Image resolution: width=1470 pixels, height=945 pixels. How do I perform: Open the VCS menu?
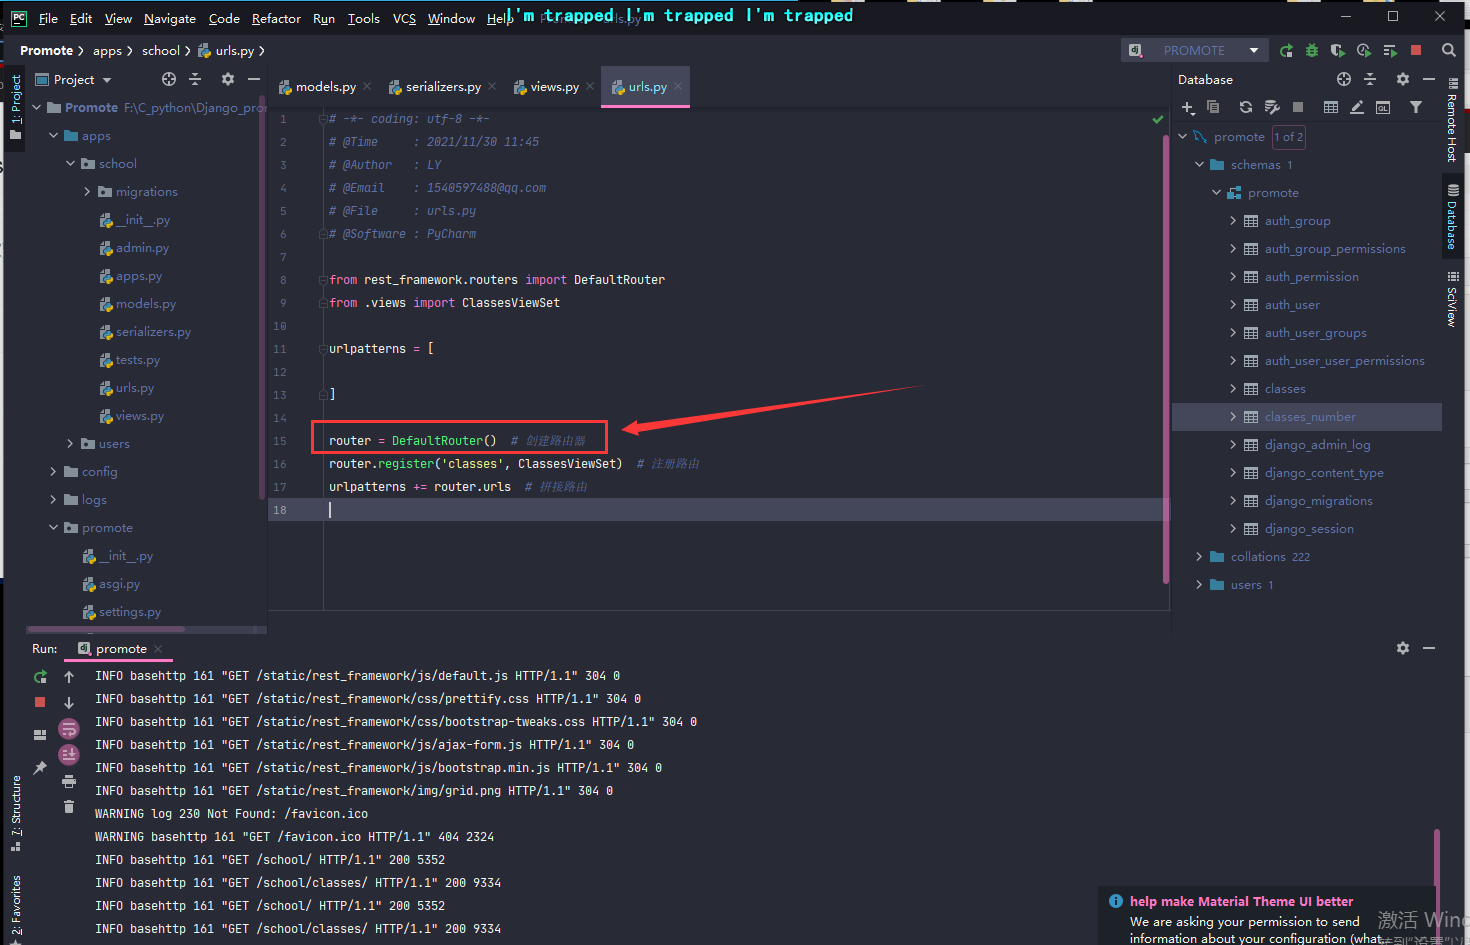point(404,18)
